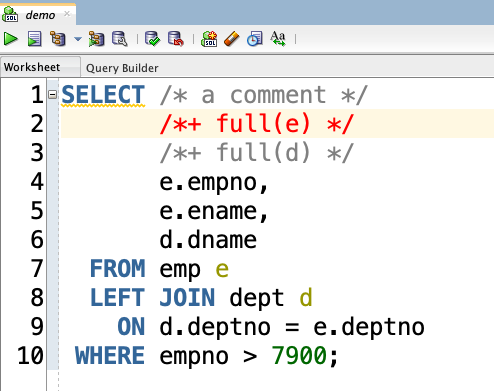This screenshot has height=391, width=494.
Task: Open the Explain Plan dropdown arrow
Action: 78,39
